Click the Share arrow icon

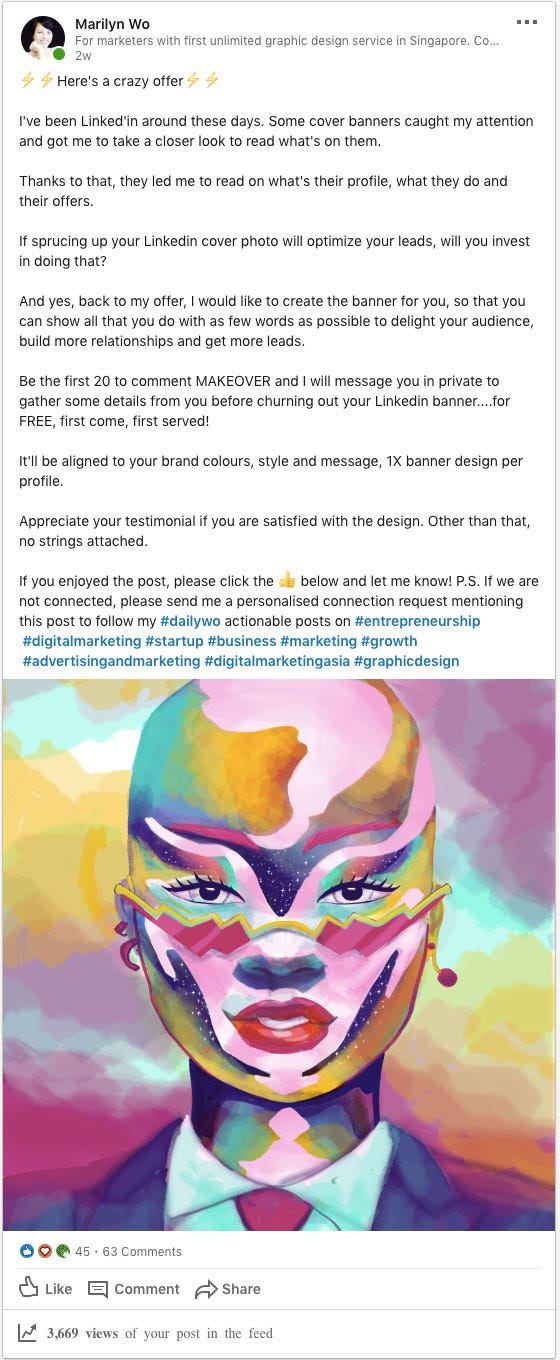206,1289
